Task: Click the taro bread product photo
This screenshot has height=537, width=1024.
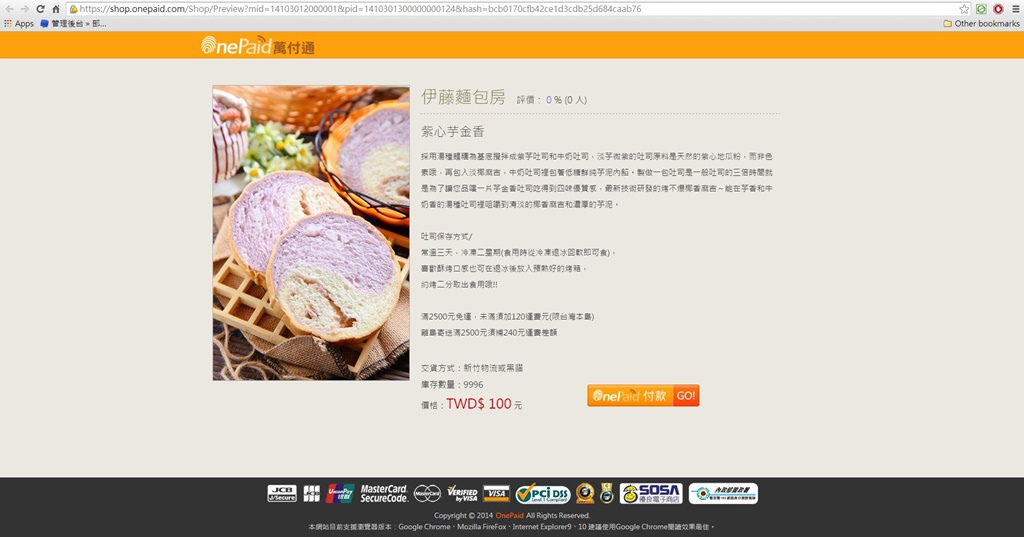Action: (x=311, y=233)
